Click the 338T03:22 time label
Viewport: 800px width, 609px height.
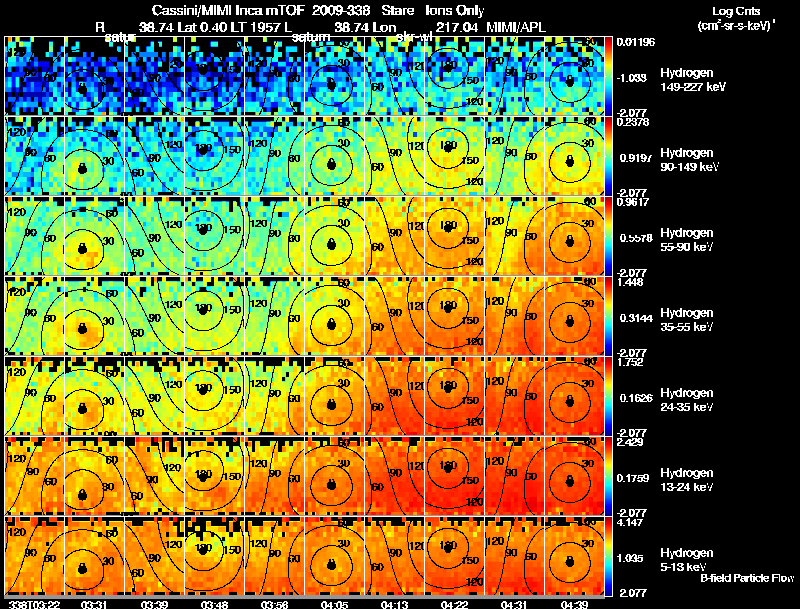[35, 604]
